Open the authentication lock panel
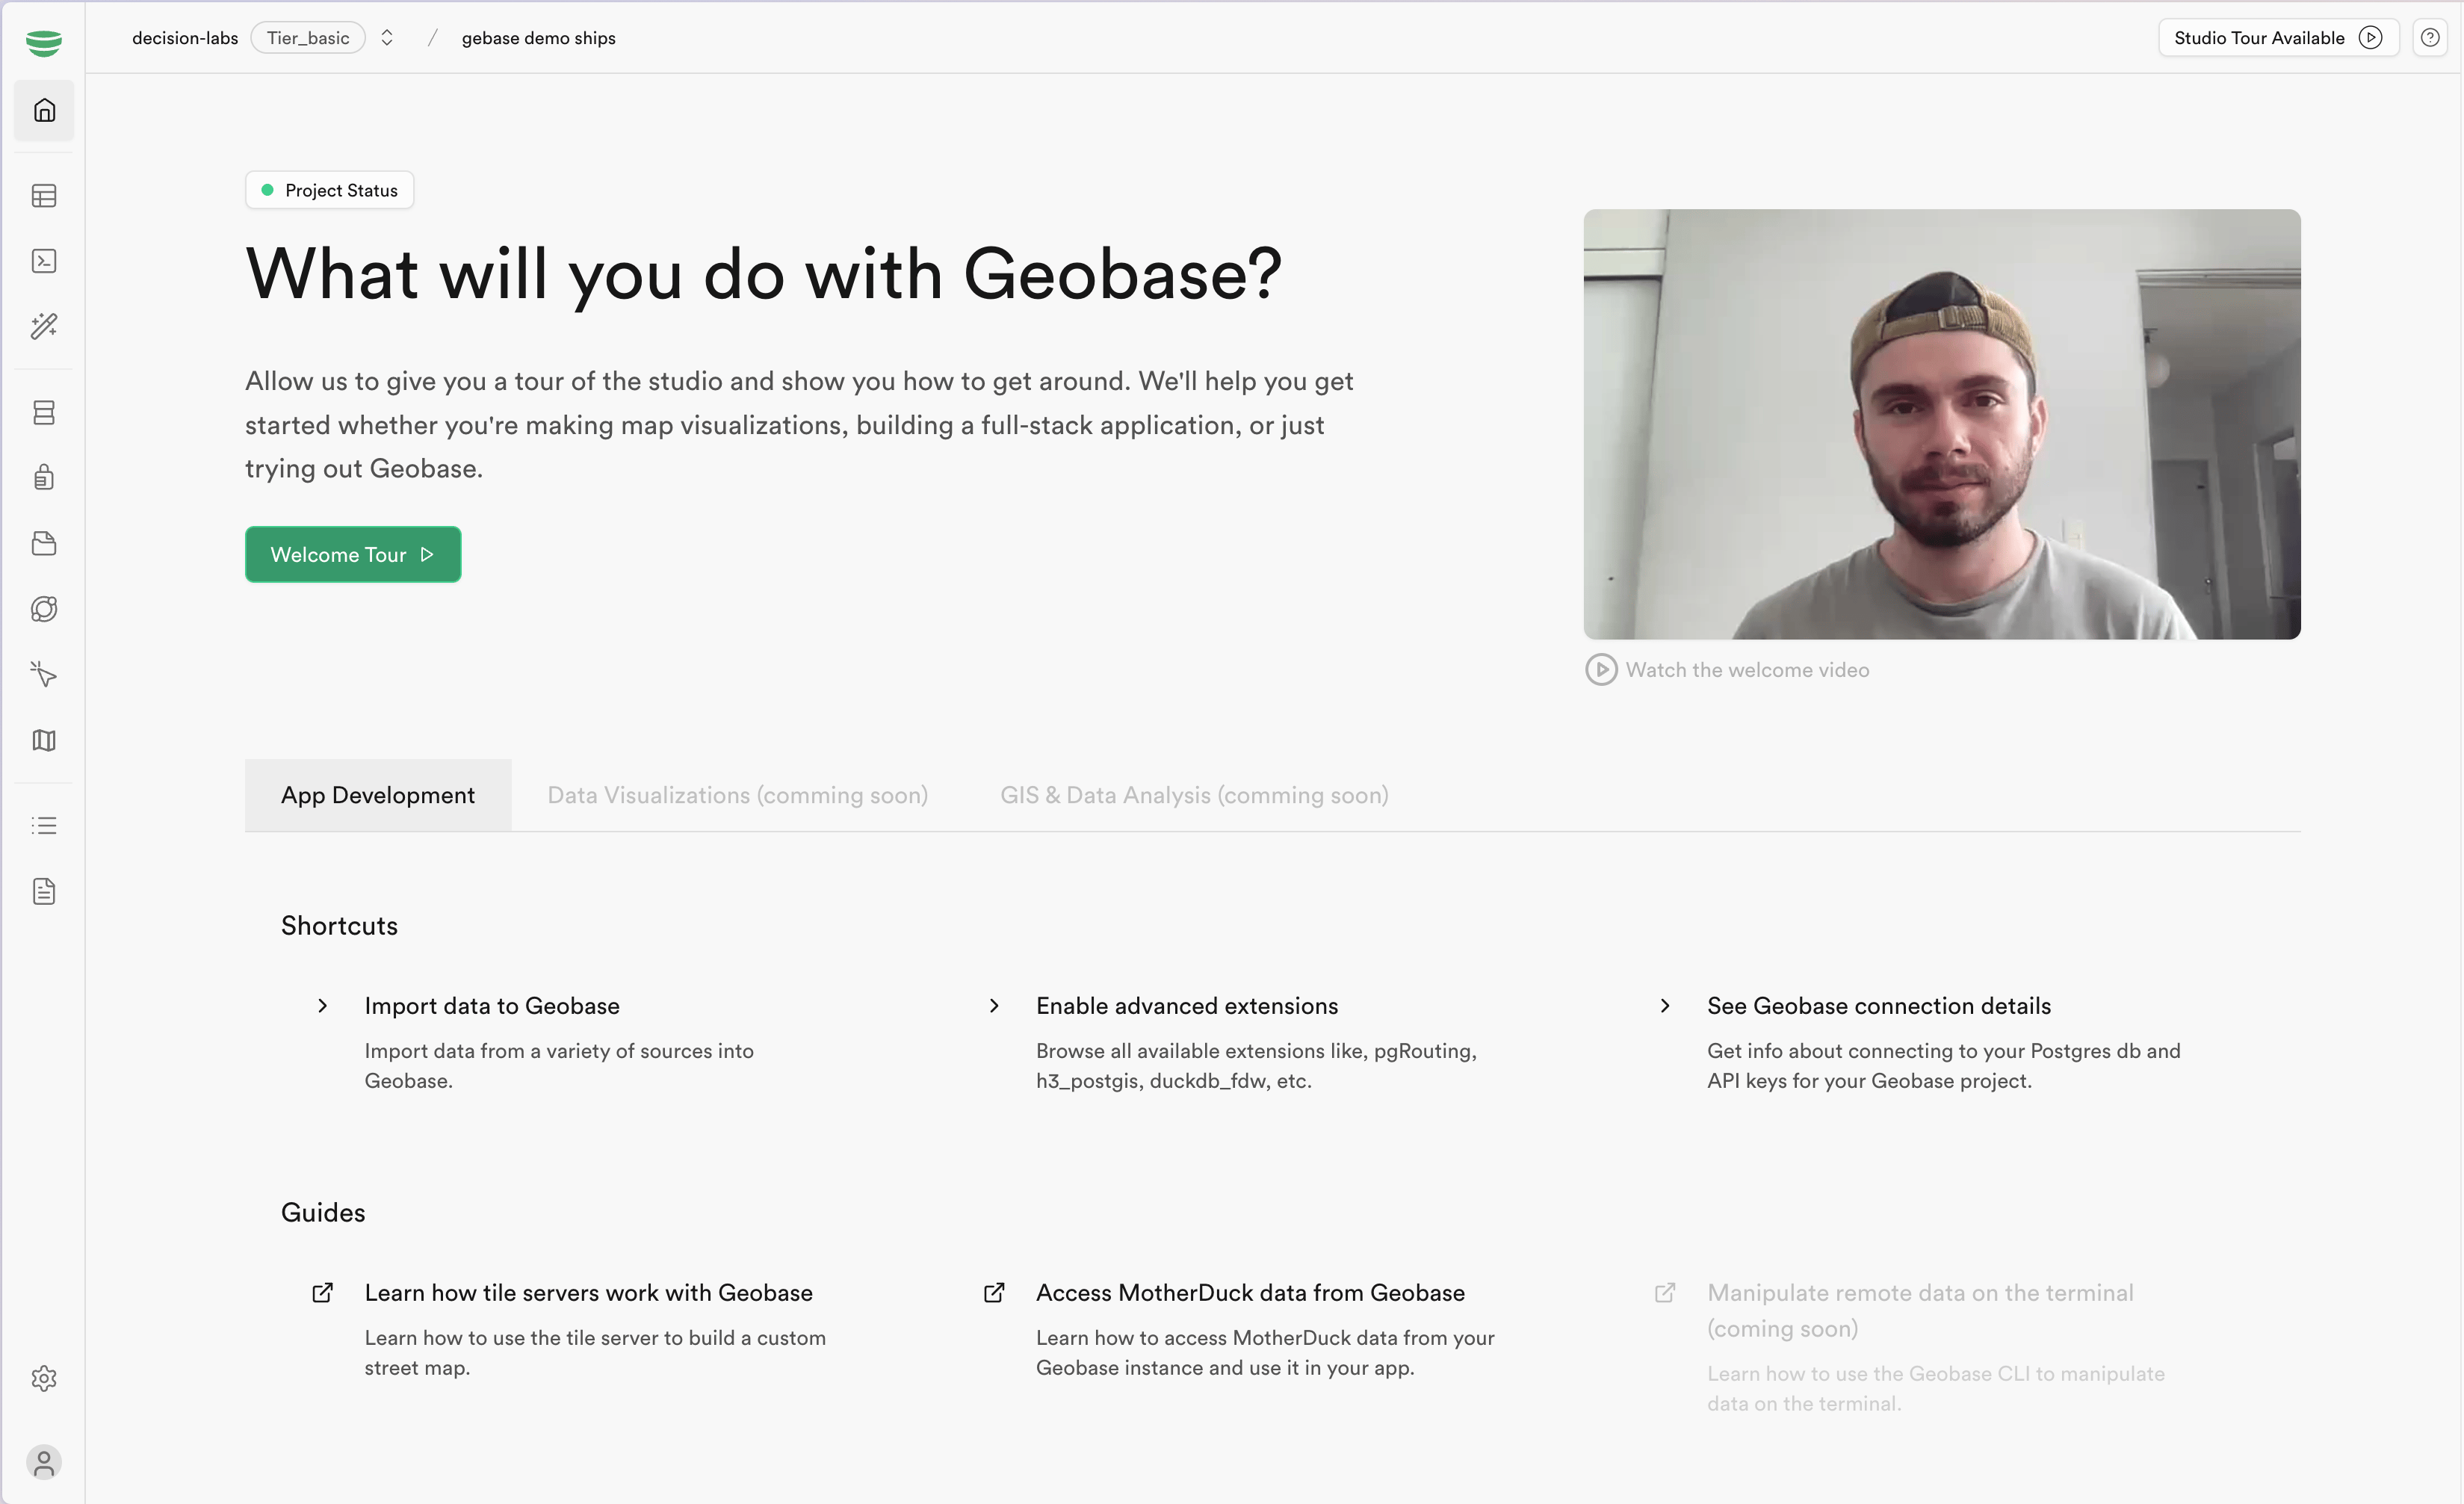This screenshot has height=1504, width=2464. click(44, 477)
